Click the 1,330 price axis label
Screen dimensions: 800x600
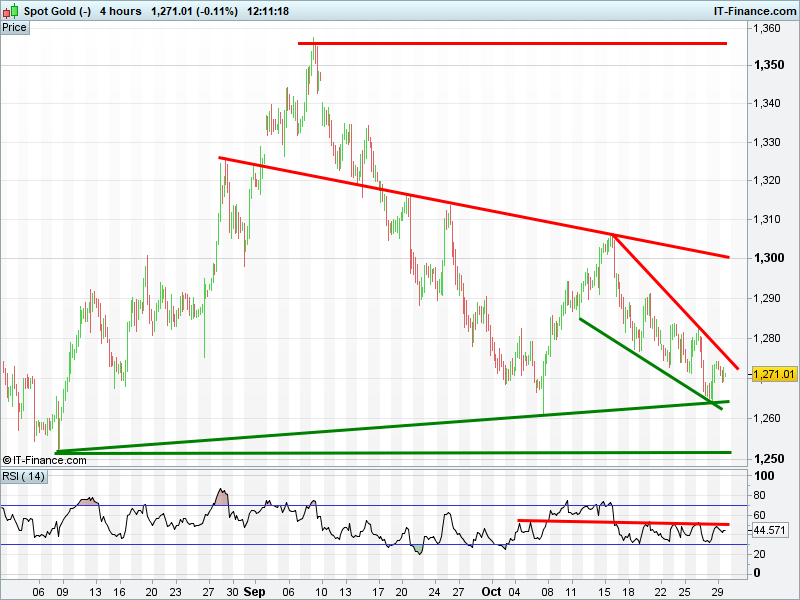click(767, 142)
